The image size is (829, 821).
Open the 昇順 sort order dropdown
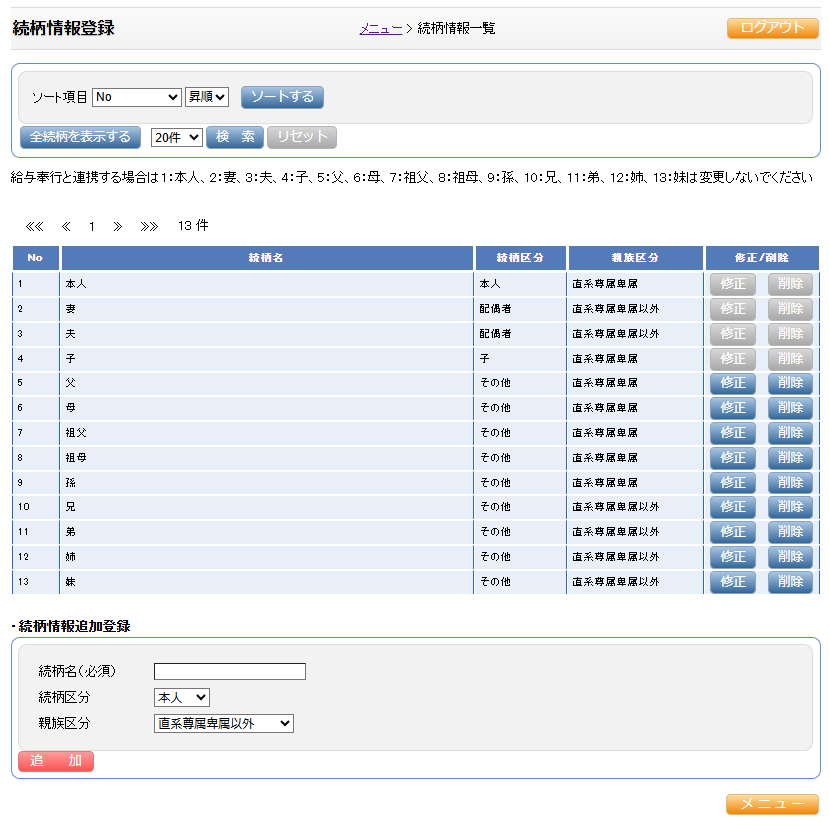click(x=207, y=97)
